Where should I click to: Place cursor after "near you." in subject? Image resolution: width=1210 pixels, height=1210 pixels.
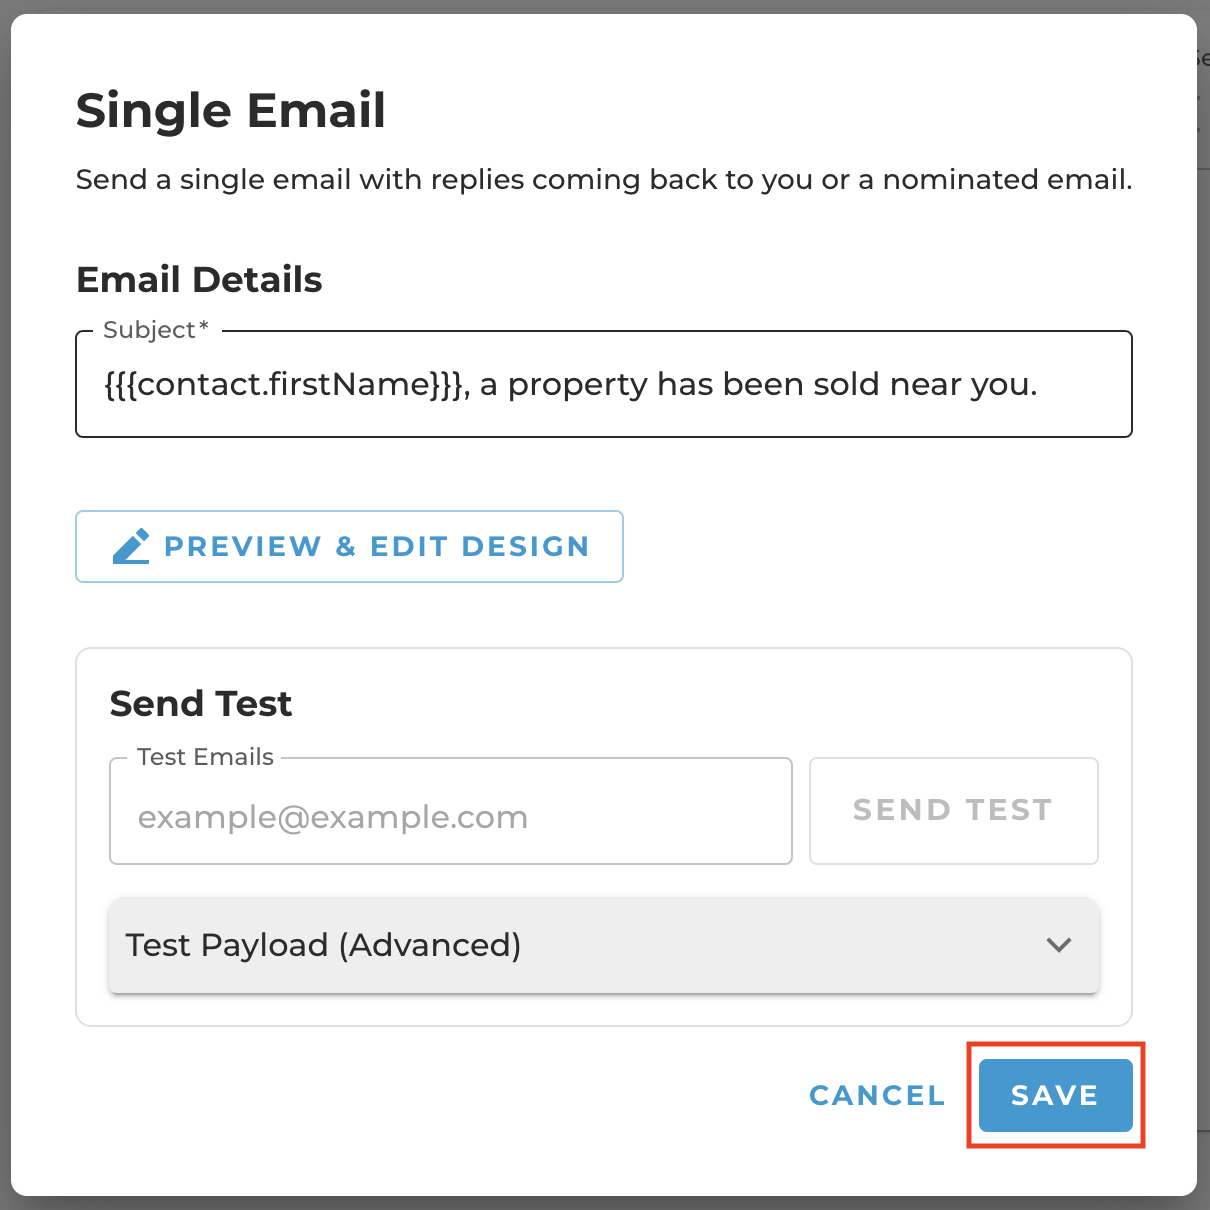[x=1040, y=384]
